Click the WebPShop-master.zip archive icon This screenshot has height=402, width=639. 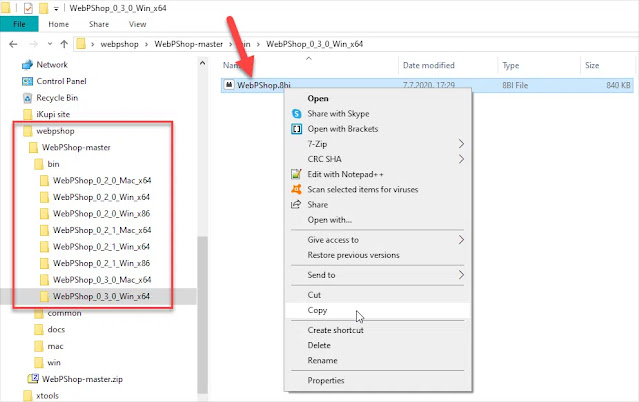33,379
